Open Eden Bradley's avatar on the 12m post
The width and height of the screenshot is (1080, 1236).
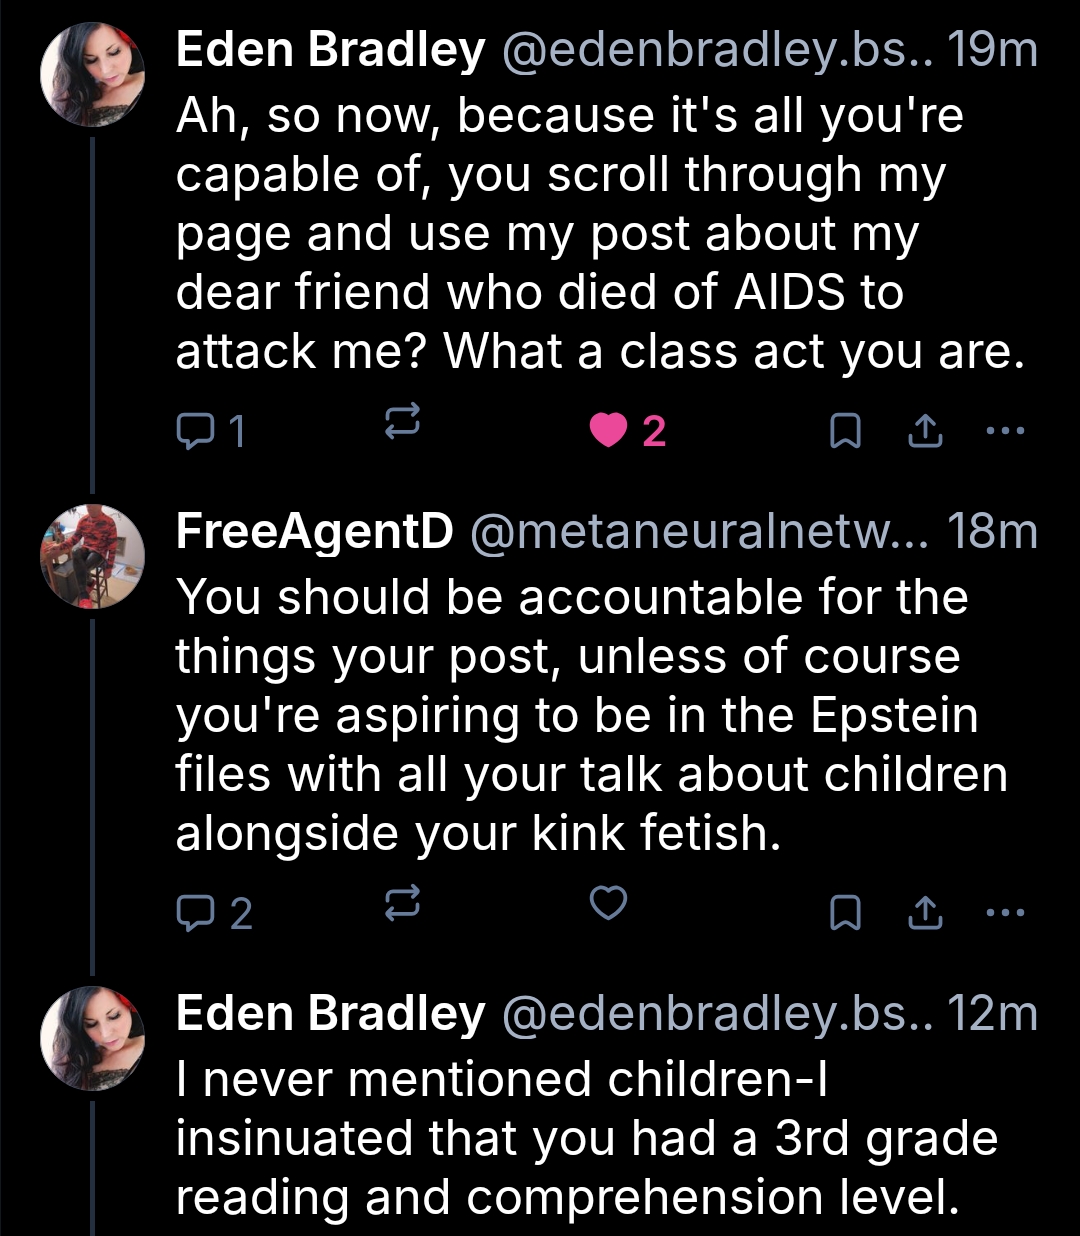(92, 1038)
